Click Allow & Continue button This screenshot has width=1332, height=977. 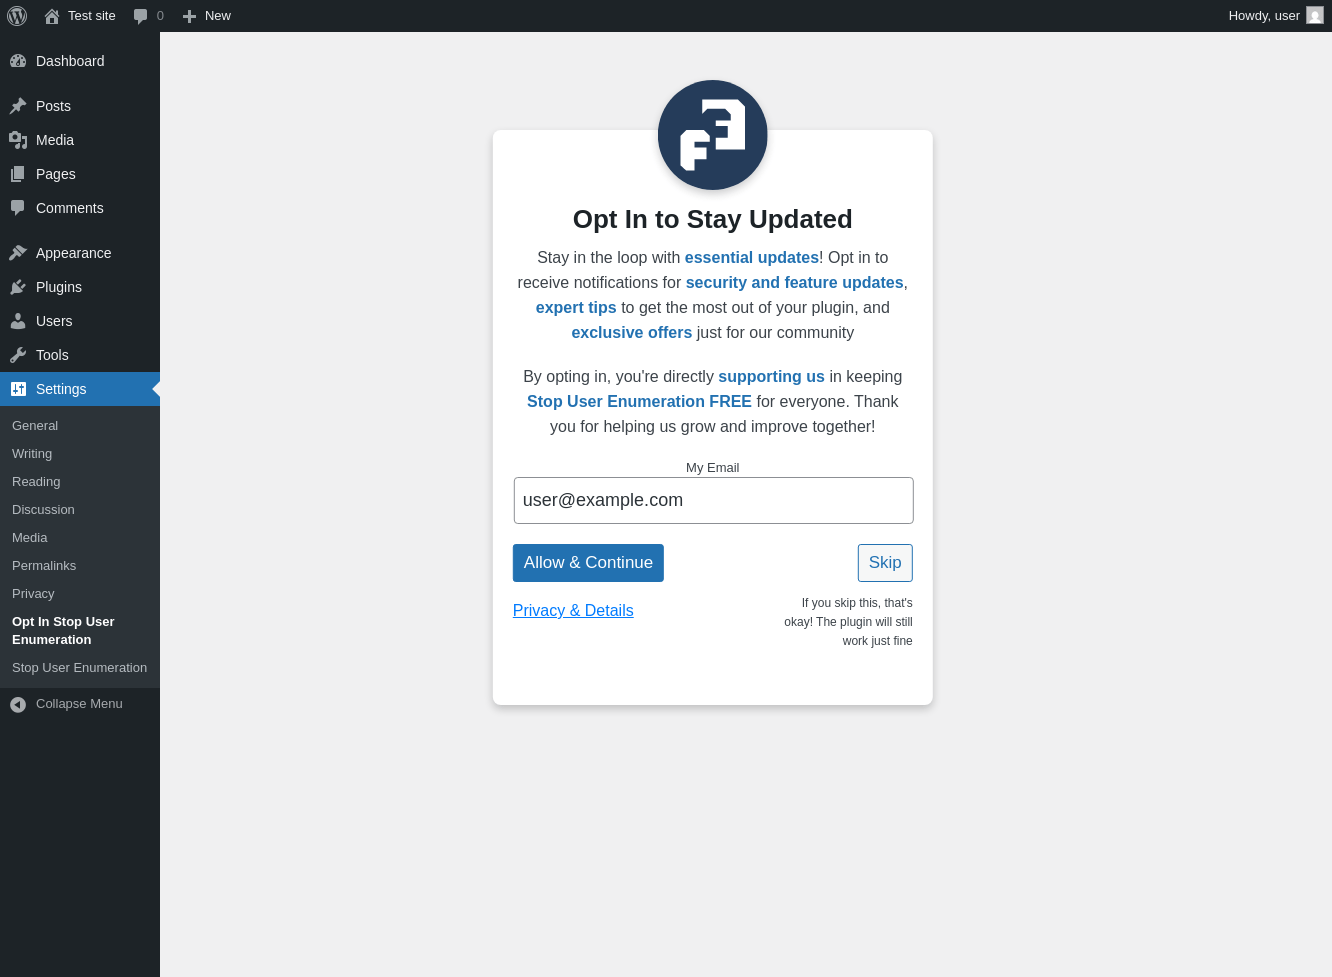pos(588,563)
